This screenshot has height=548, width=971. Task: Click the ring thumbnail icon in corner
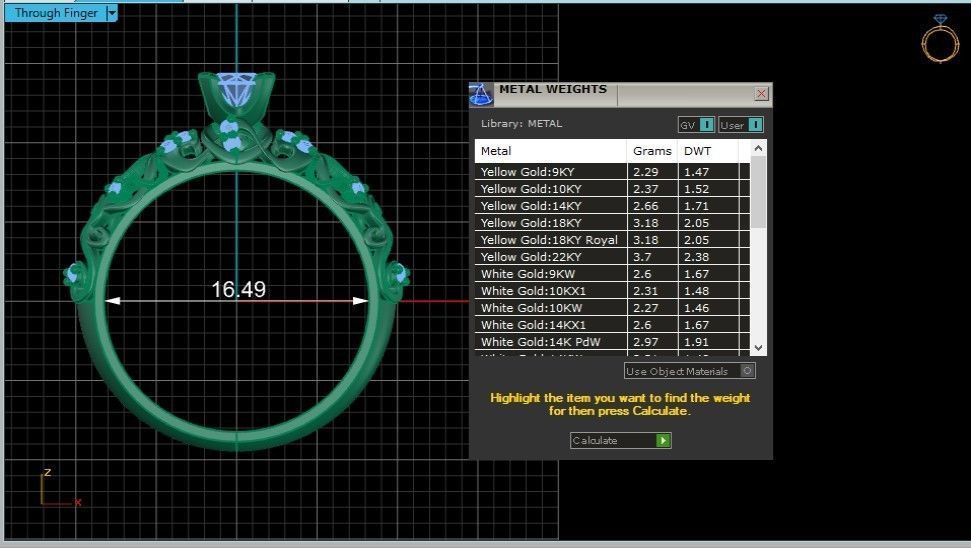(x=939, y=38)
